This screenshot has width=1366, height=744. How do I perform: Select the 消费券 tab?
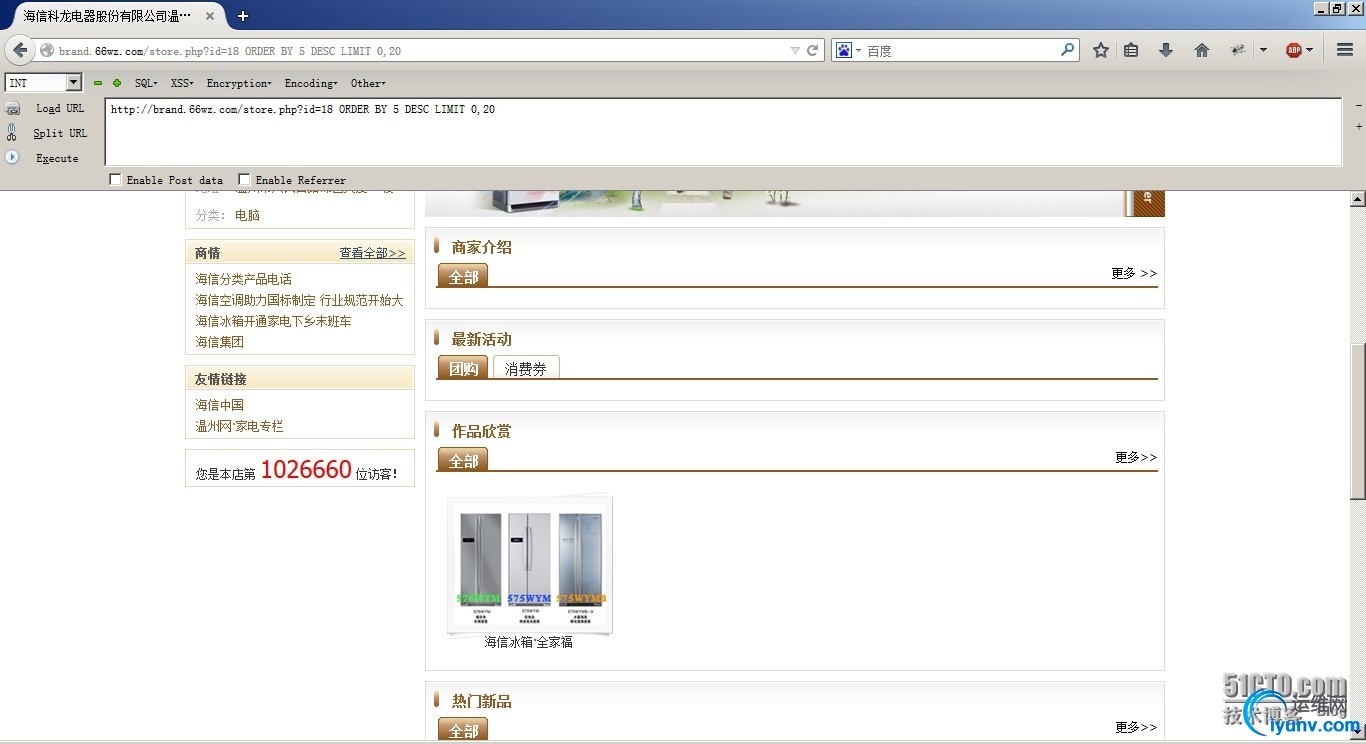point(526,368)
